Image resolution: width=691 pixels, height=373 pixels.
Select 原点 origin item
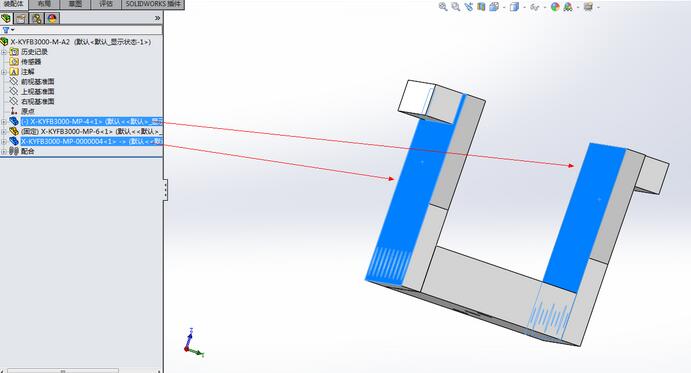point(28,112)
